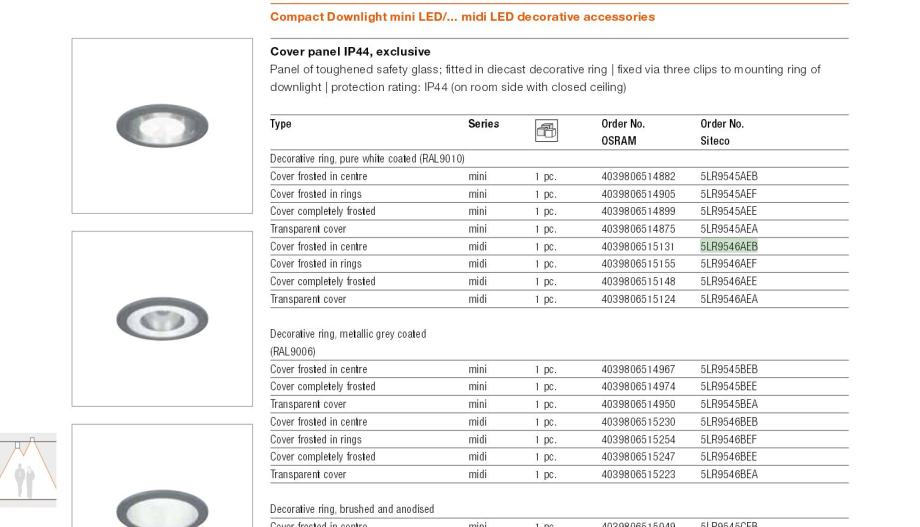This screenshot has height=527, width=920.
Task: Select OSRAM number 4039806515230
Action: [638, 422]
